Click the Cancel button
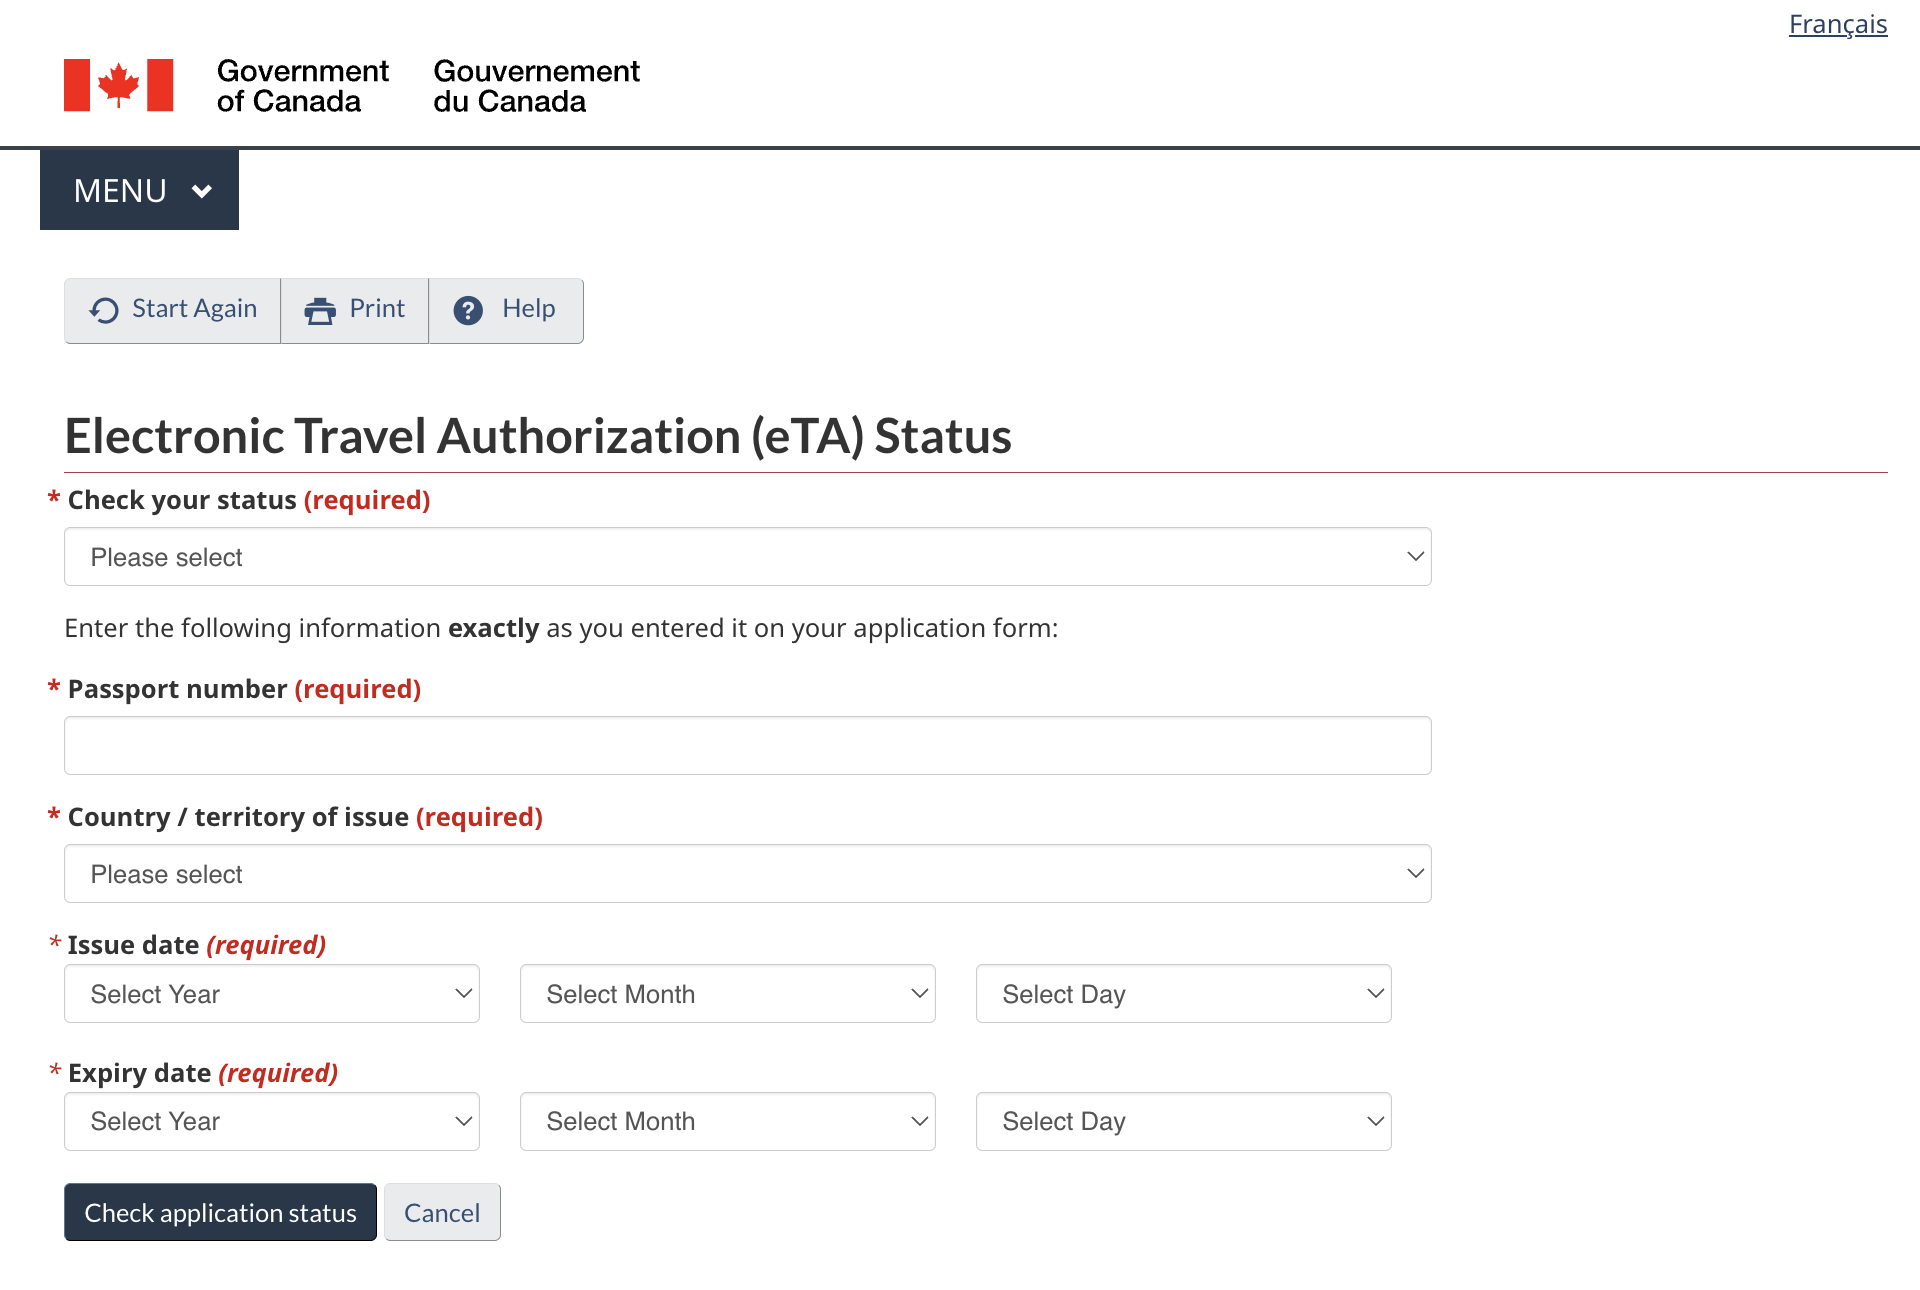Viewport: 1920px width, 1290px height. point(442,1212)
